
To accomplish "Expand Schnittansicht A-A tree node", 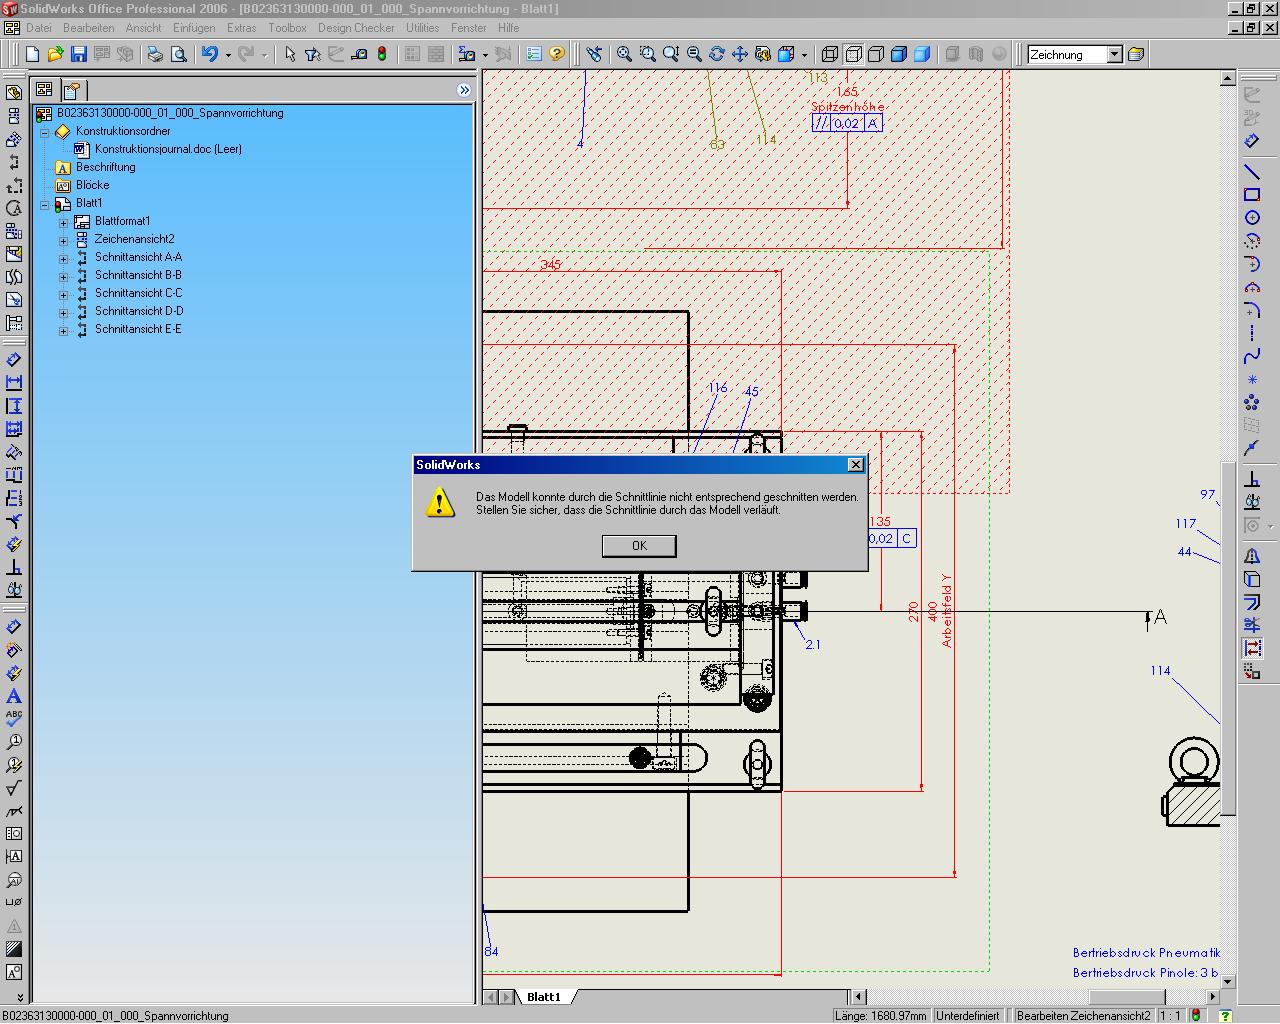I will point(63,258).
